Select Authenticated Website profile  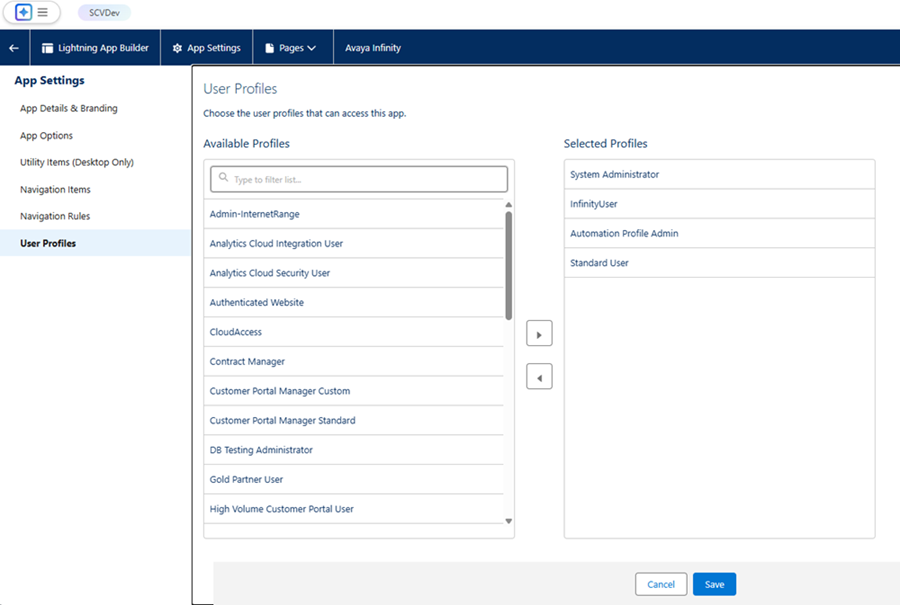tap(354, 302)
